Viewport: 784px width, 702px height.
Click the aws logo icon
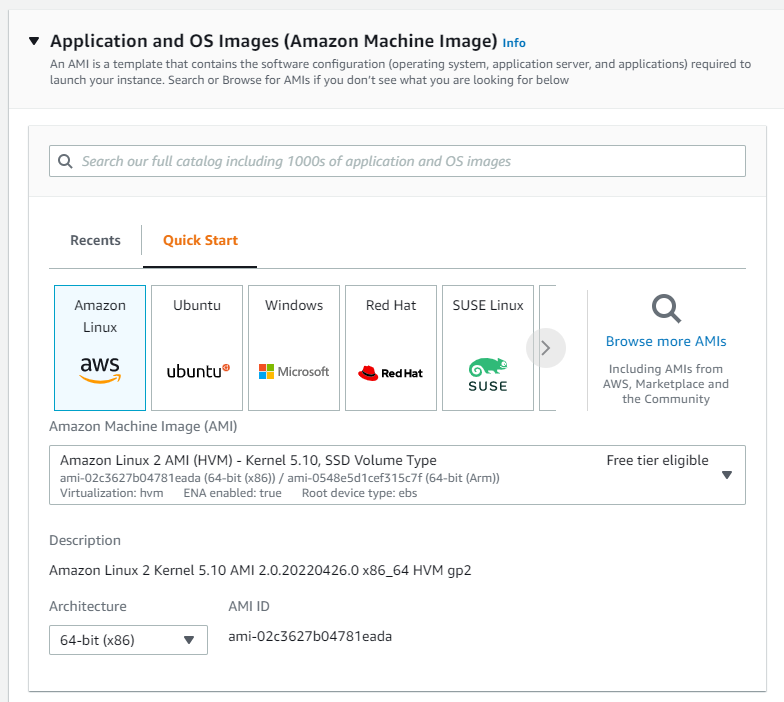[100, 370]
